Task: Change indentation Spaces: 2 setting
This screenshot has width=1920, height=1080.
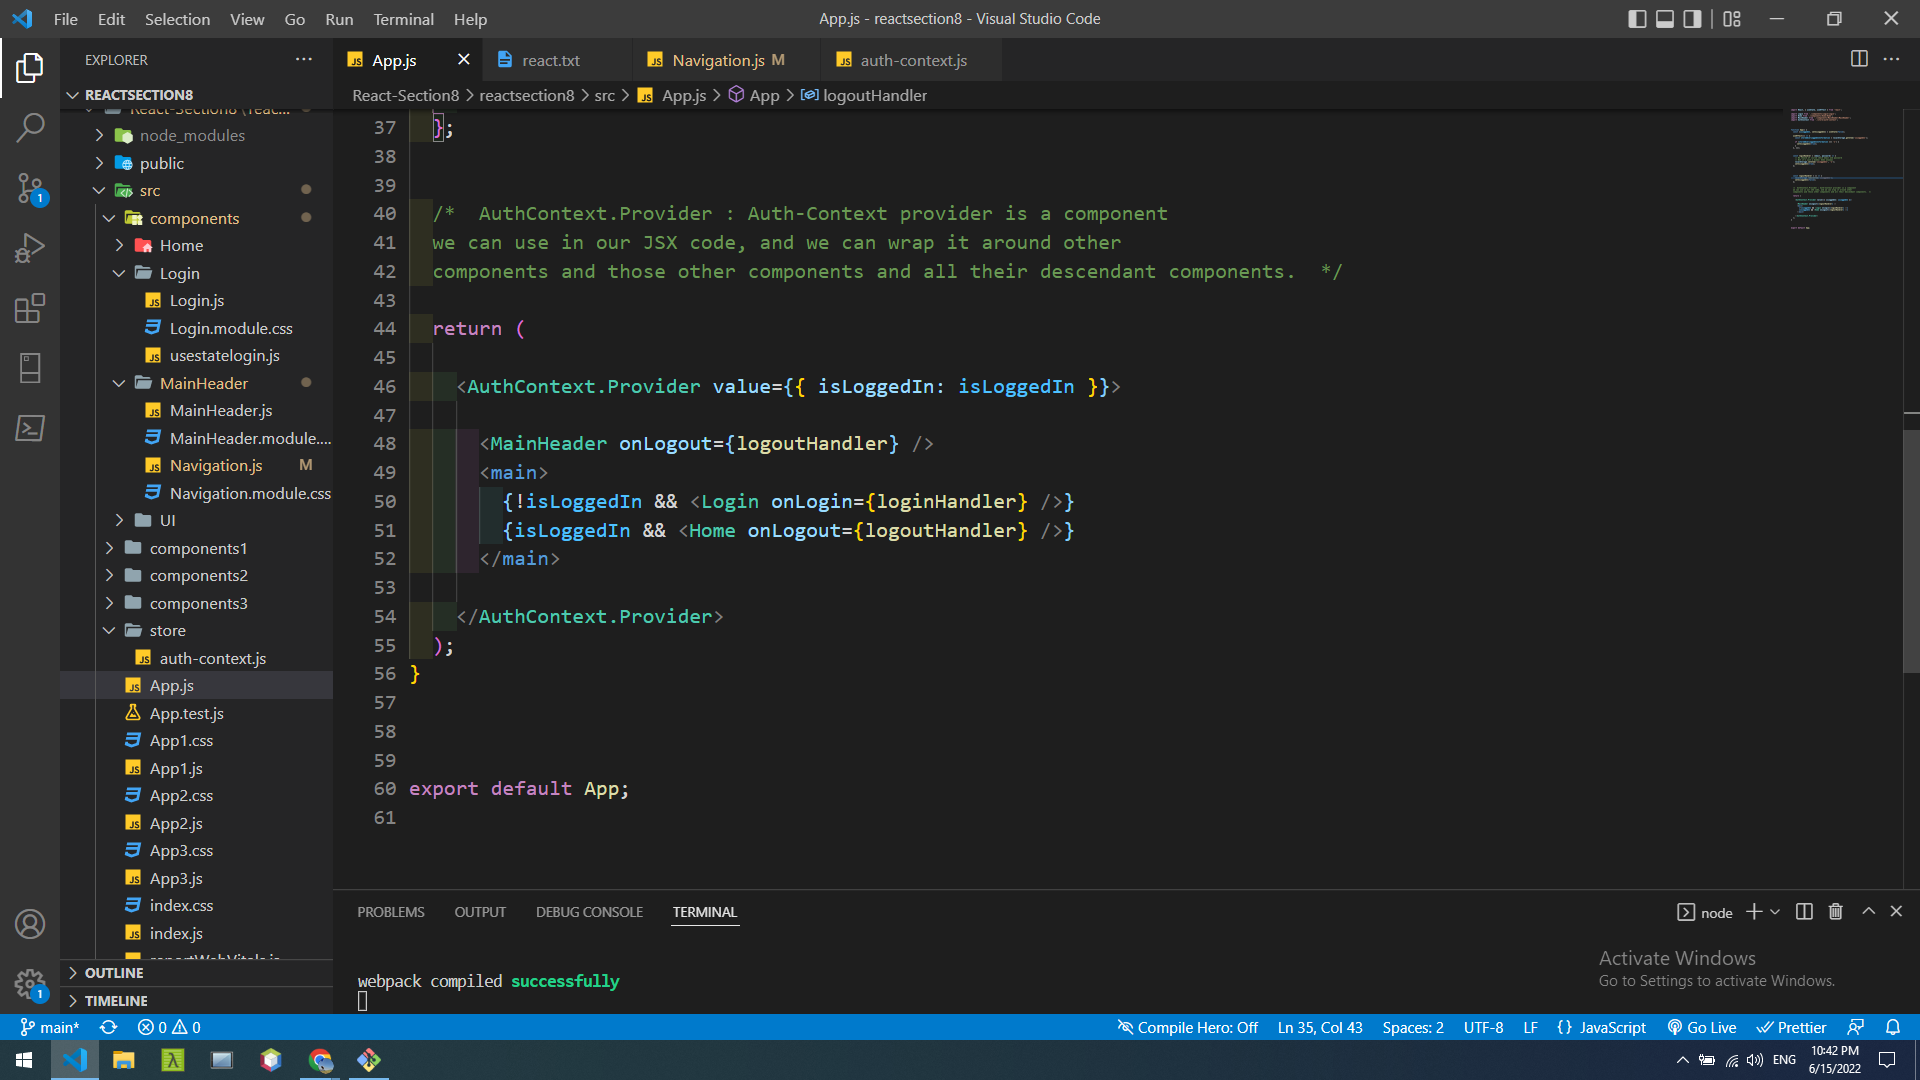Action: [x=1413, y=1027]
